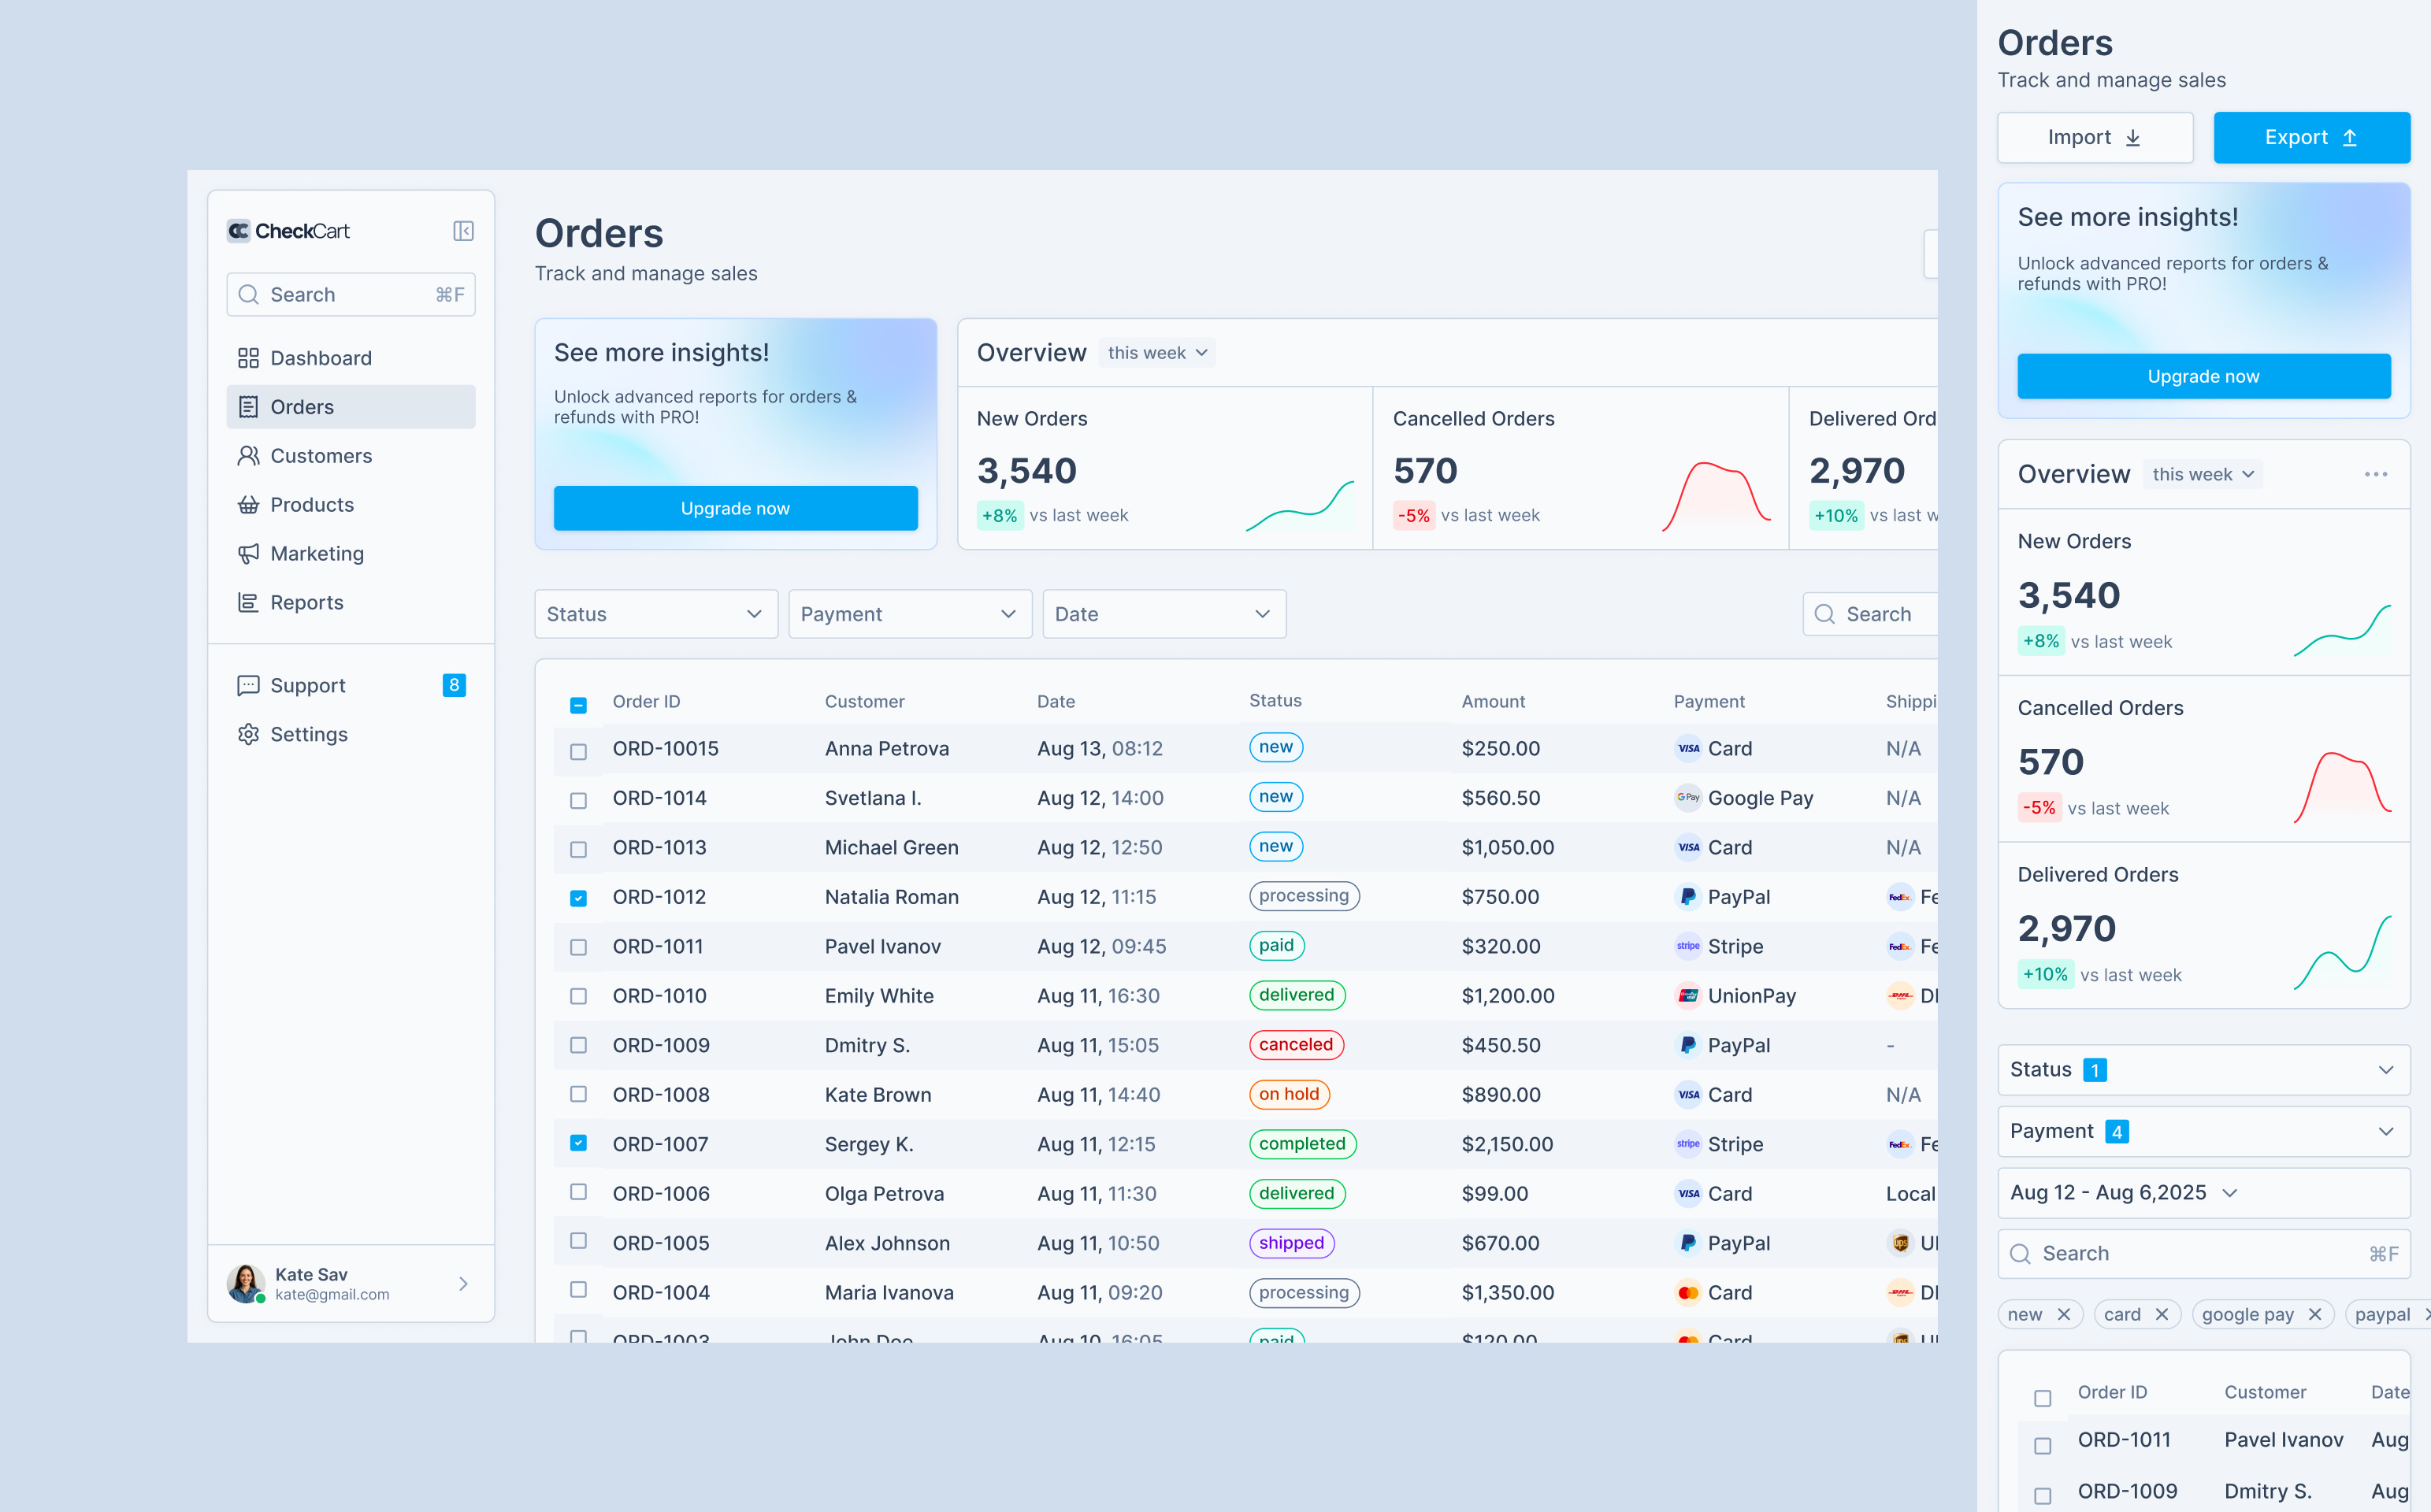The width and height of the screenshot is (2431, 1512).
Task: Collapse the sidebar with the panel toggle icon
Action: (x=463, y=230)
